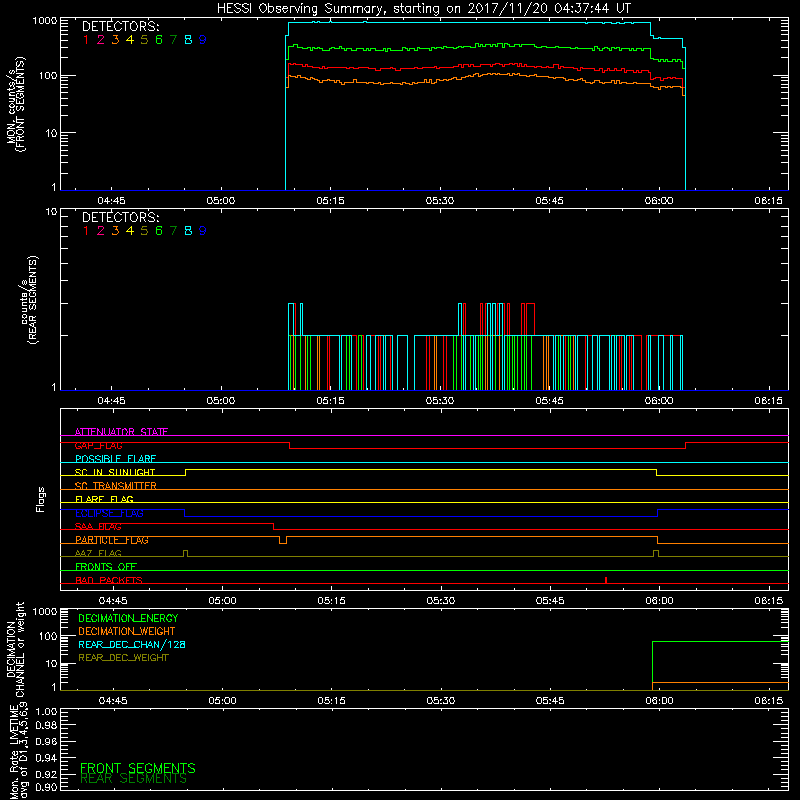
Task: Click the counts/s (REAR SEGMENTS) axis title
Action: click(29, 299)
